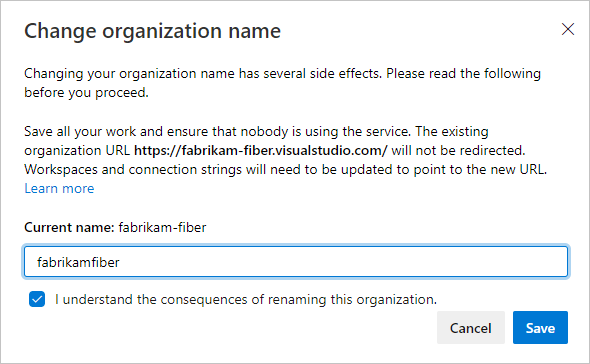This screenshot has width=590, height=364.
Task: Click the side effects warning paragraph
Action: (283, 83)
